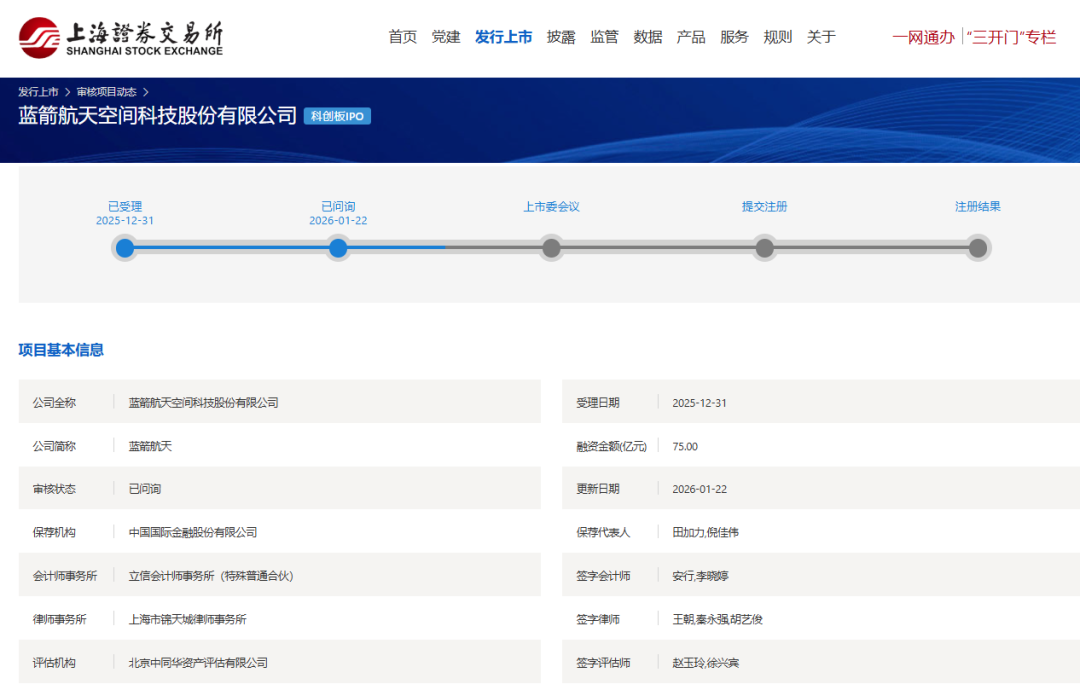Open the 关于 menu
This screenshot has height=690, width=1080.
pyautogui.click(x=820, y=36)
